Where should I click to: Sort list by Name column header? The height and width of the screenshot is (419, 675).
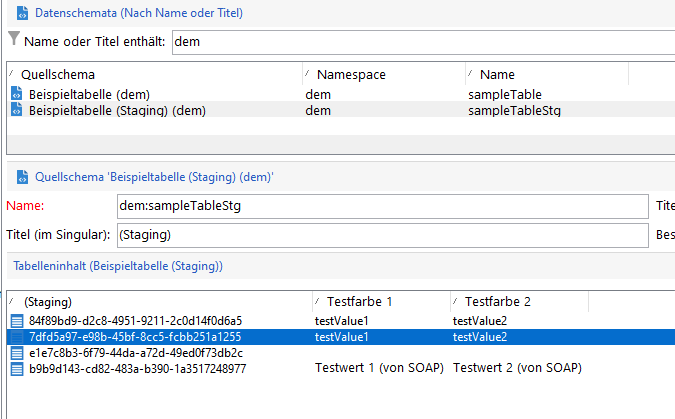(497, 74)
